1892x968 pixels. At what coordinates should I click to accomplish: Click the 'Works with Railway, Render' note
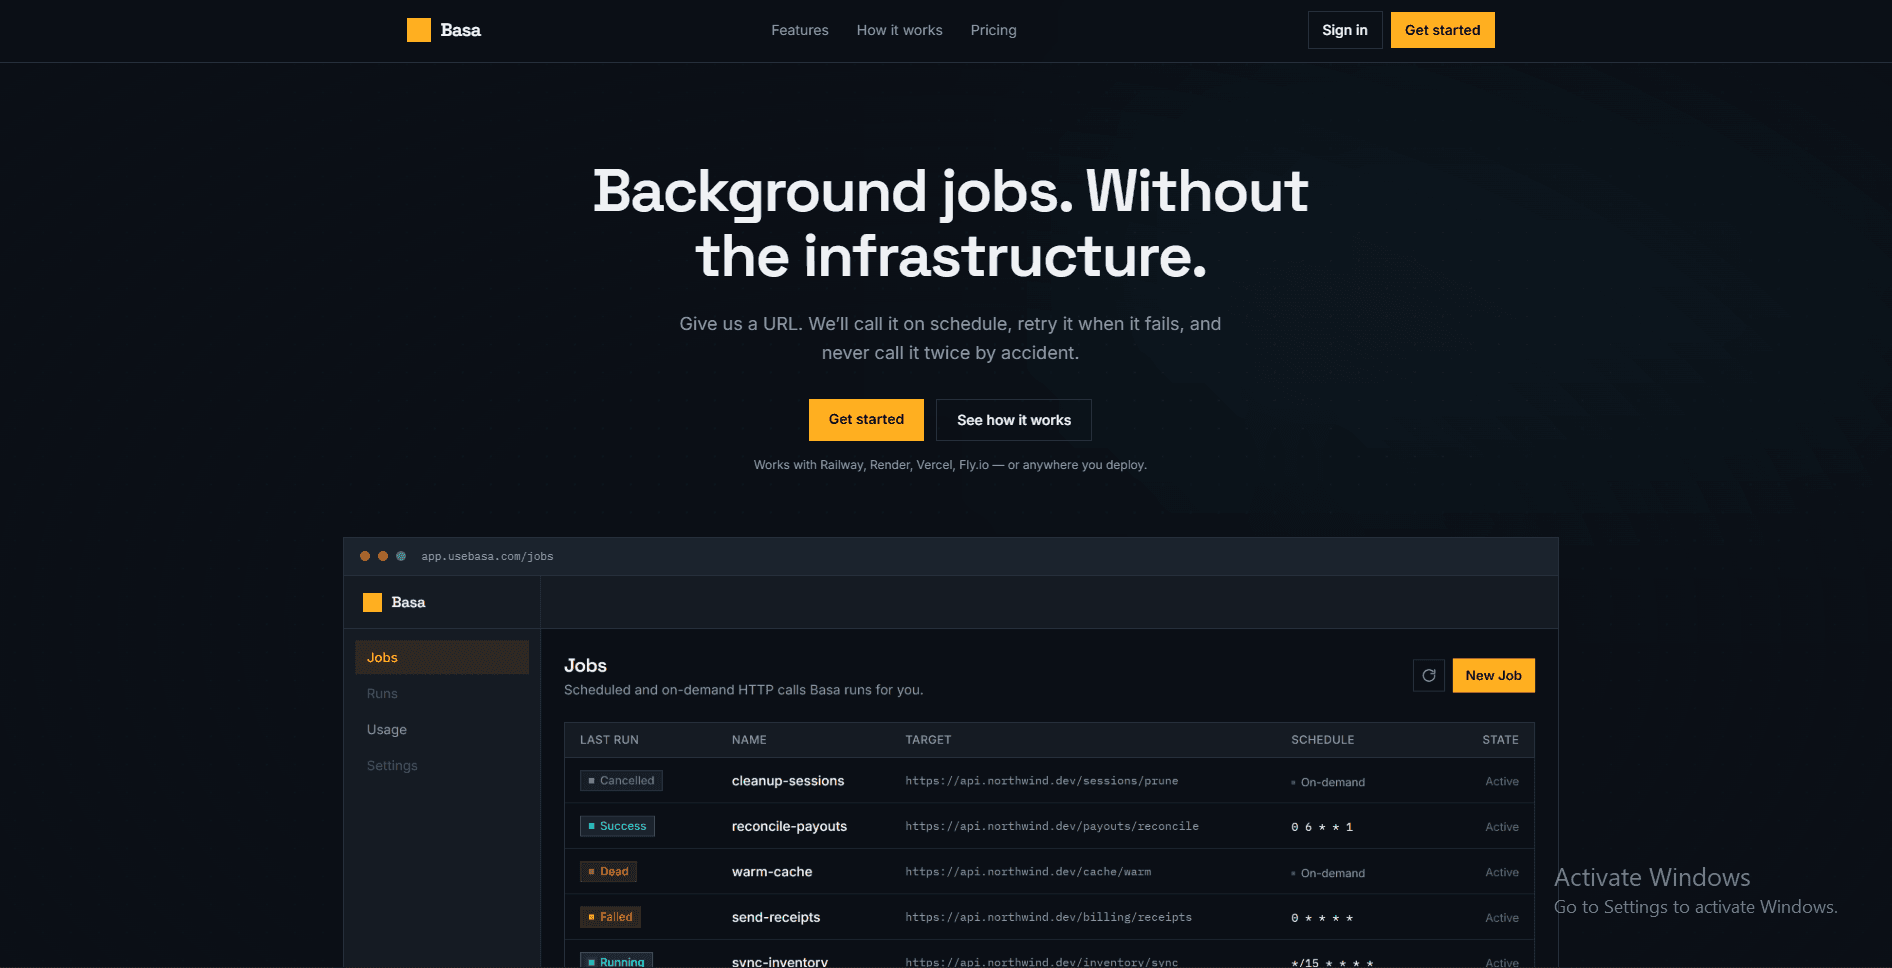click(950, 465)
